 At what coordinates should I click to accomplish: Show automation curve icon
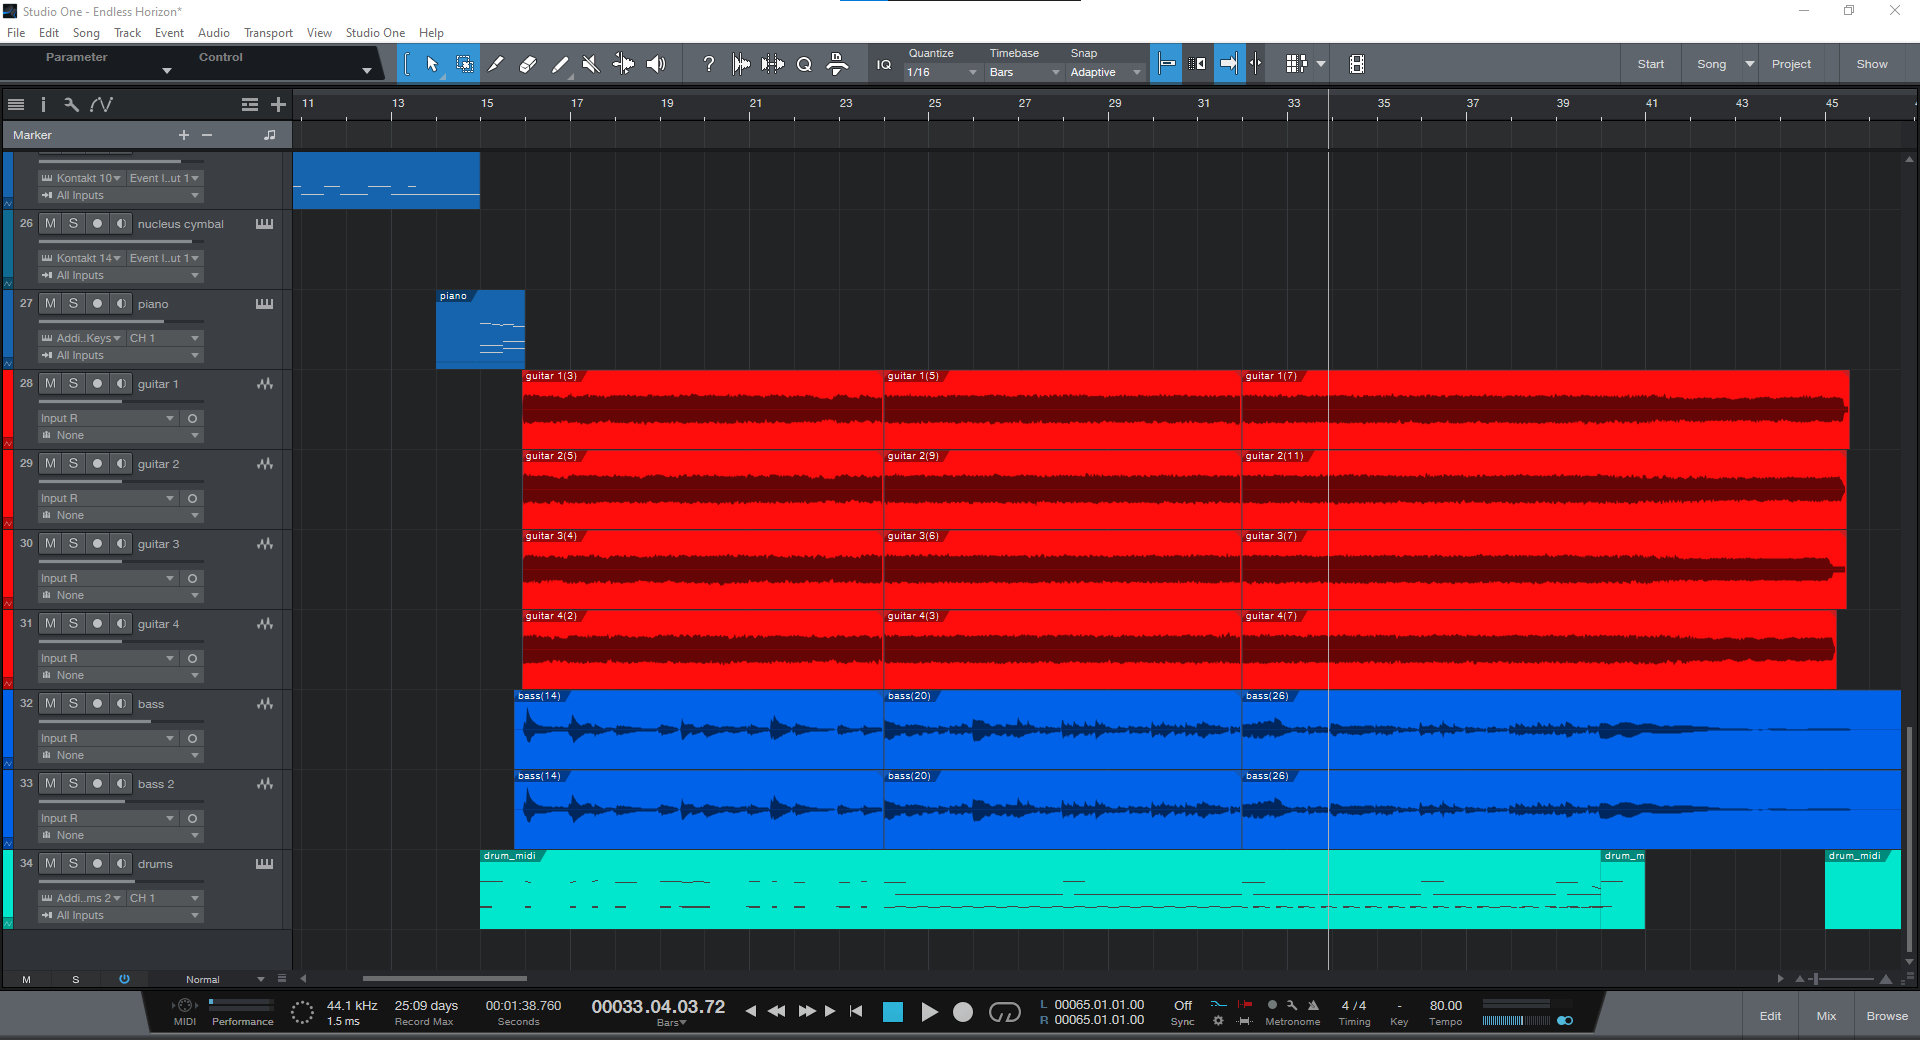(101, 104)
